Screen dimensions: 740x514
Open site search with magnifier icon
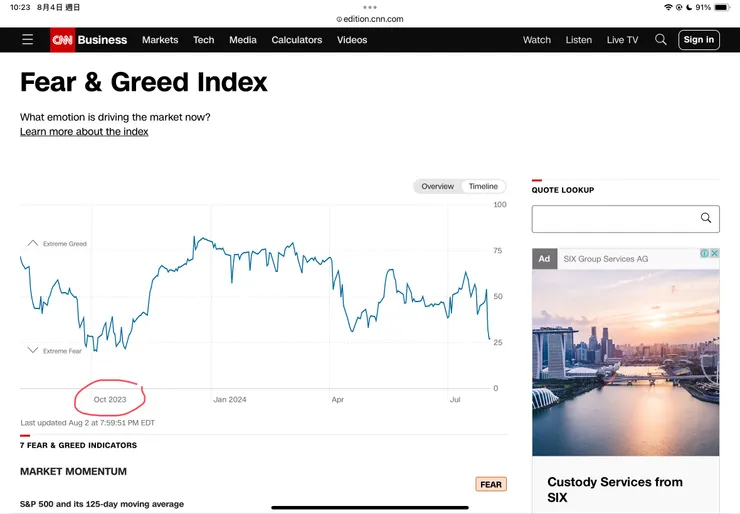coord(661,40)
